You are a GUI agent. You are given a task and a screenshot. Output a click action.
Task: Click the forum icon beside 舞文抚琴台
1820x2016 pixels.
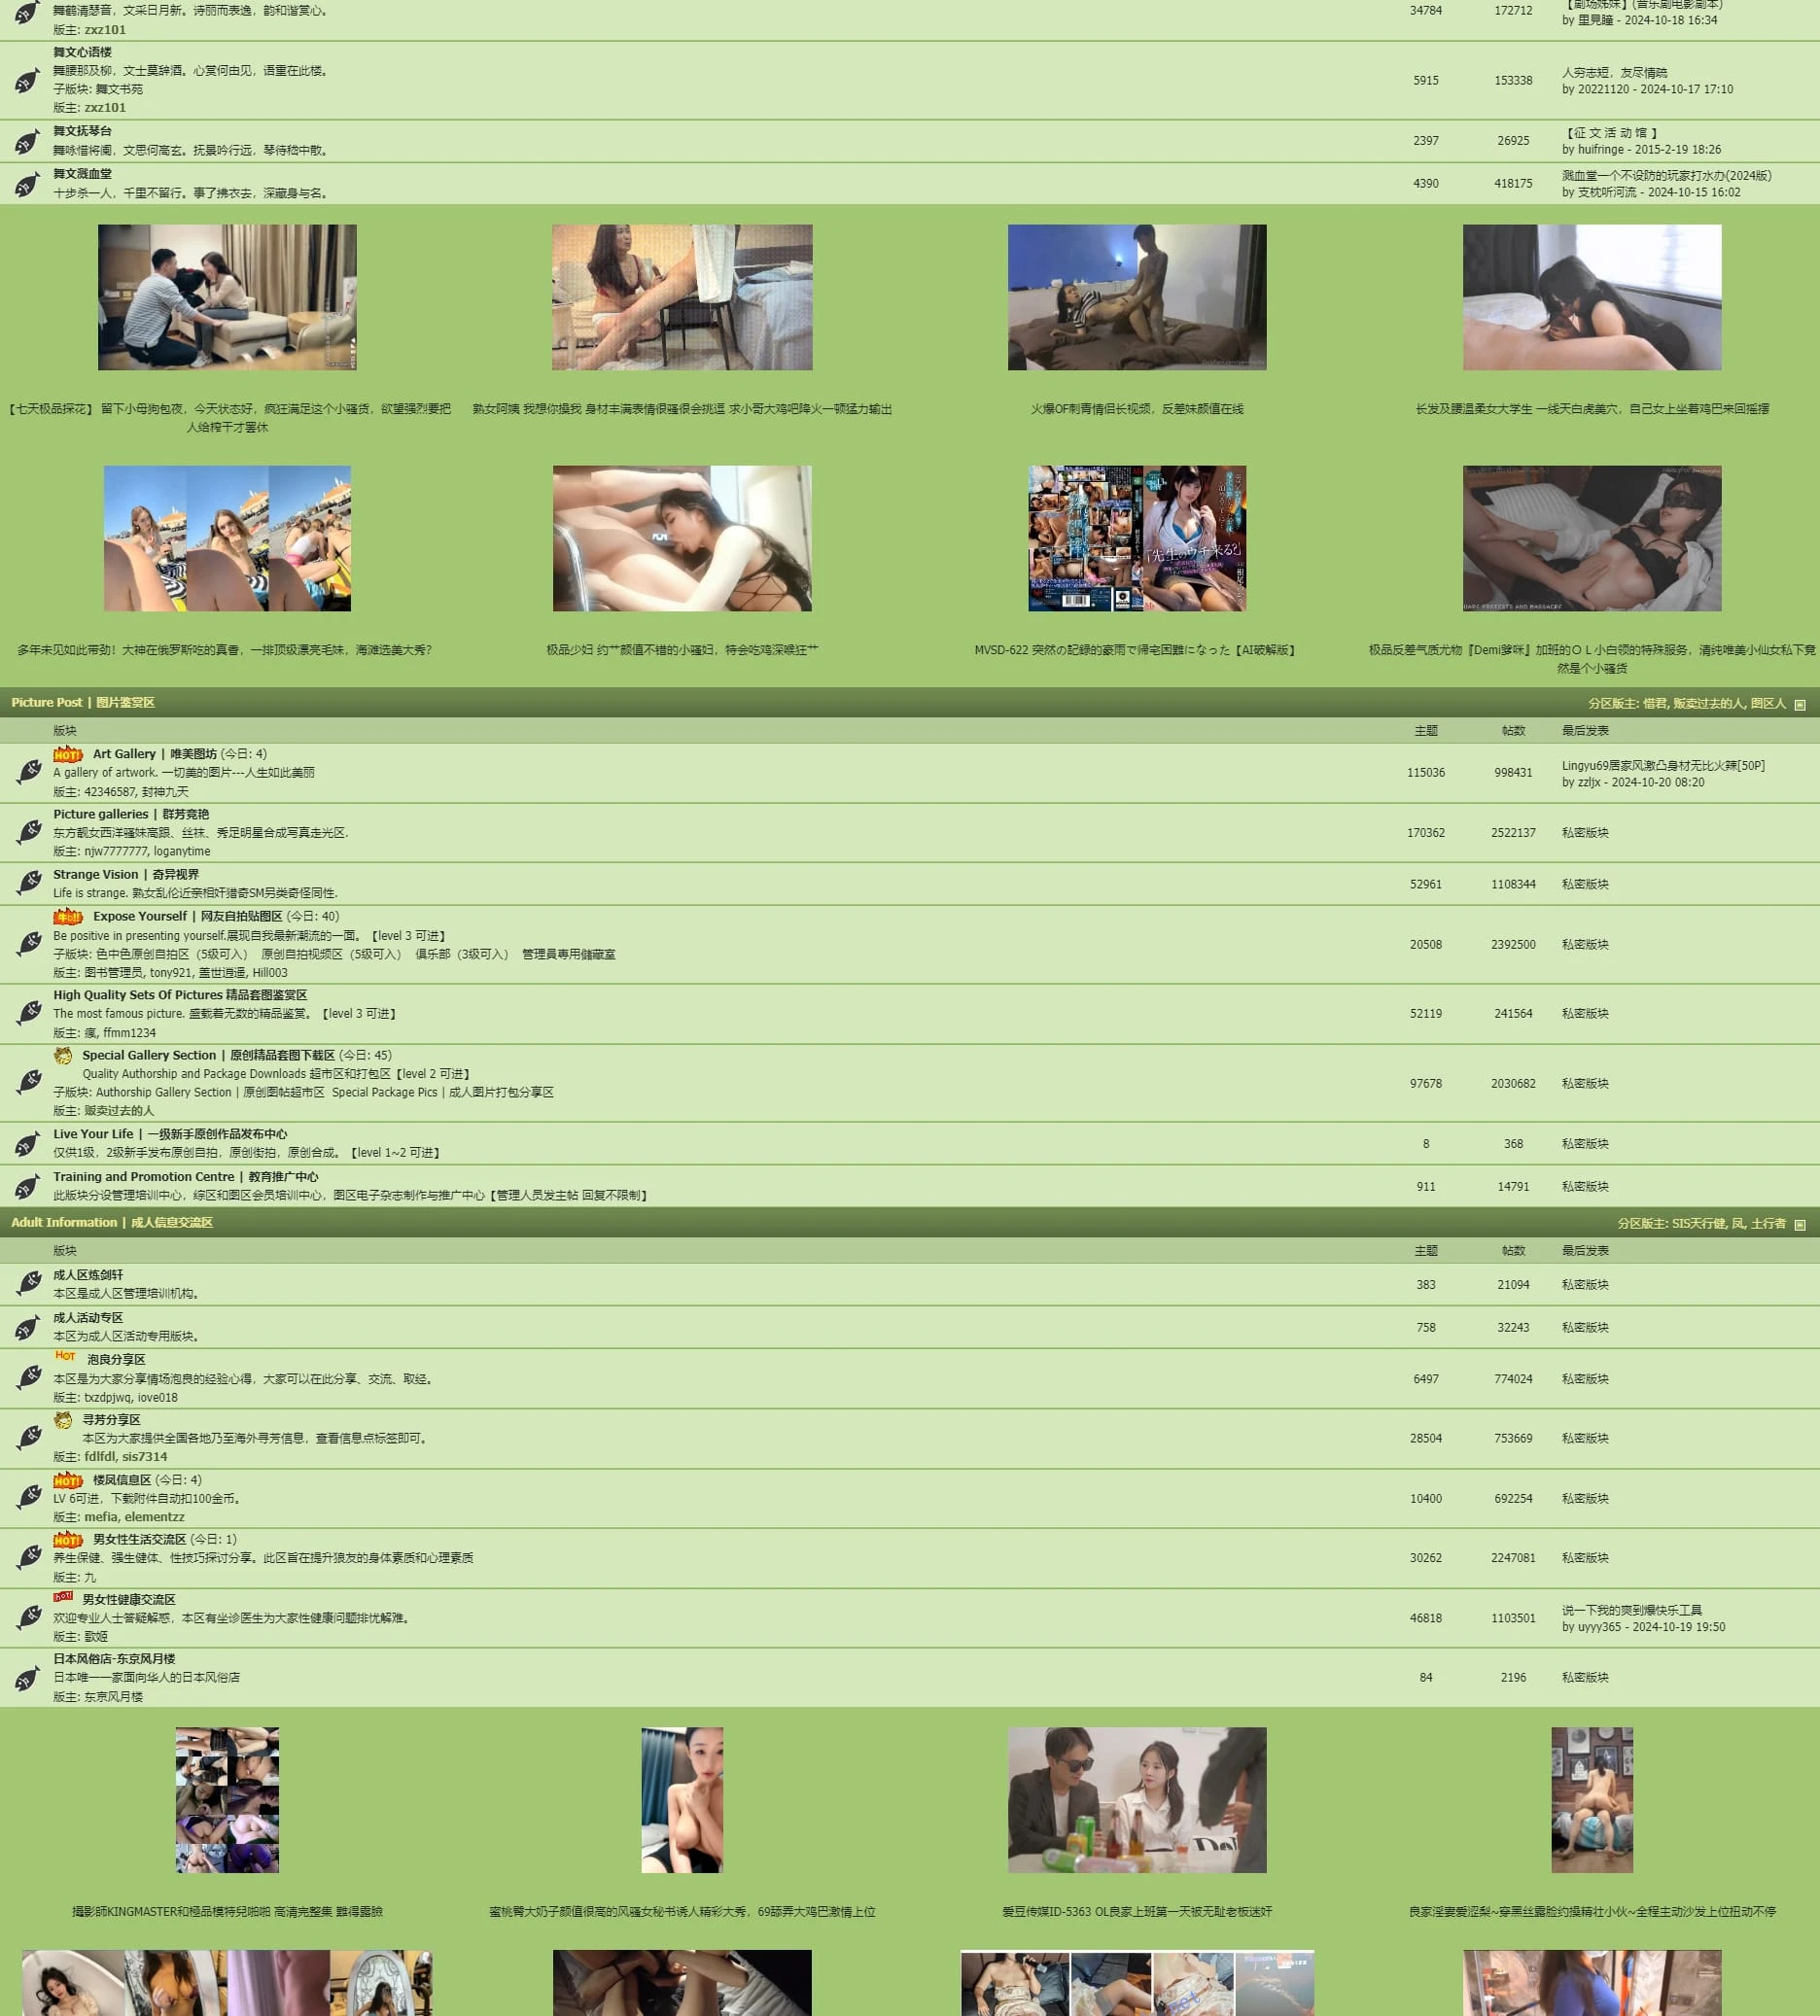27,141
